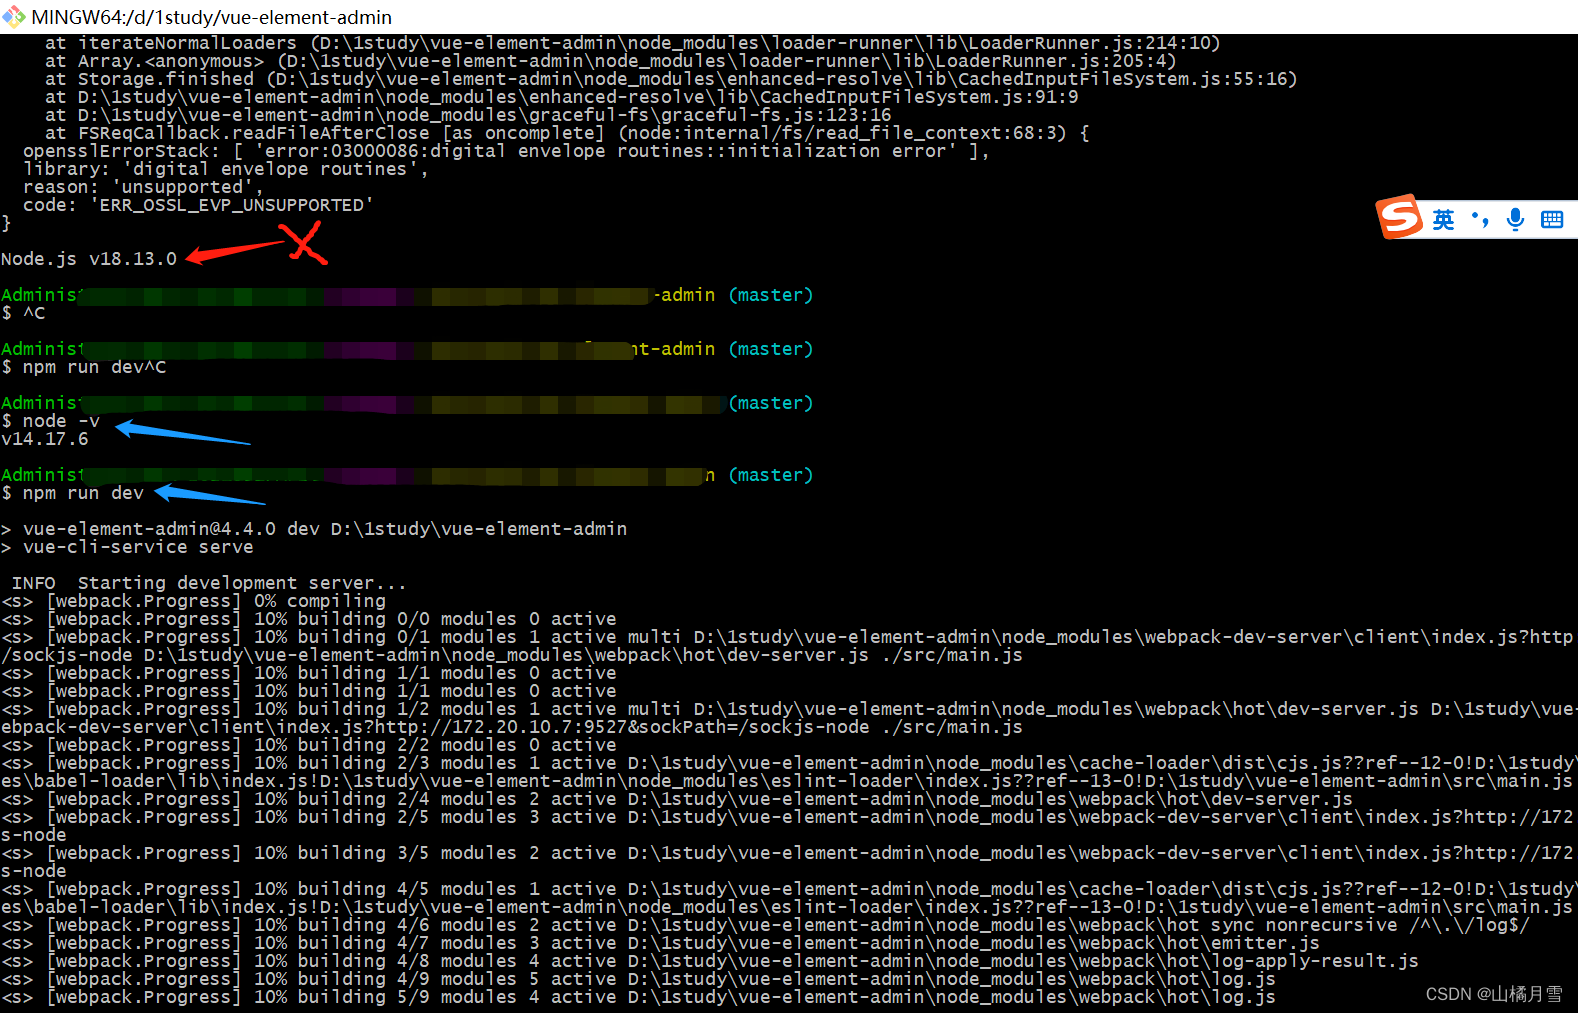This screenshot has width=1578, height=1013.
Task: Click the 'at Array.<anonymous>' stack trace line
Action: [x=611, y=61]
